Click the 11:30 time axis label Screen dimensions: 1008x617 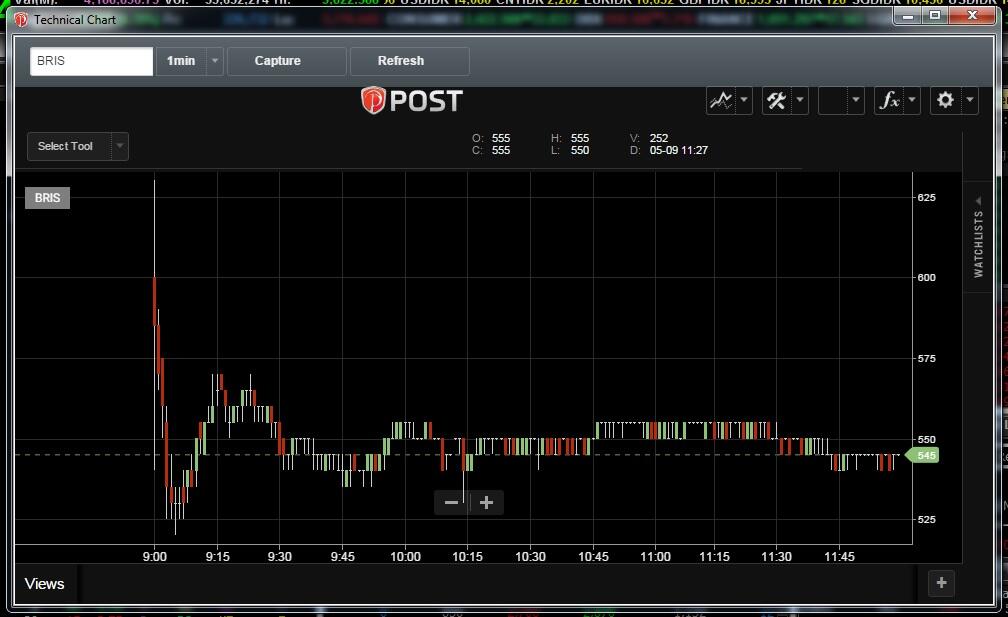point(777,557)
